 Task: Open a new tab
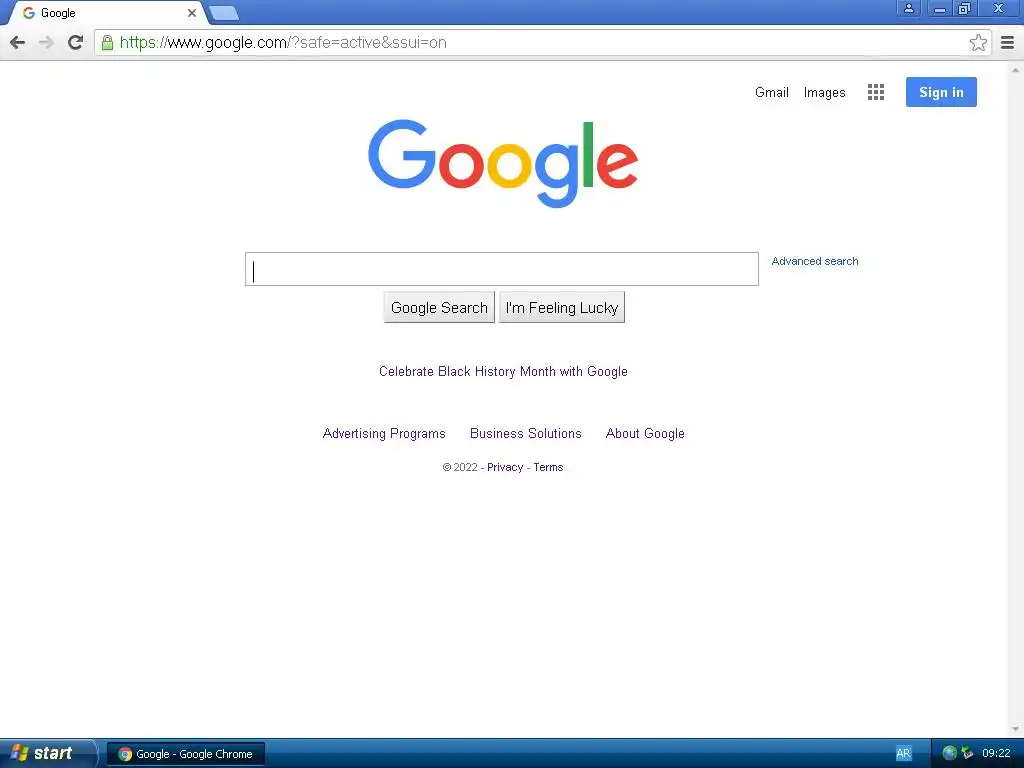point(224,13)
